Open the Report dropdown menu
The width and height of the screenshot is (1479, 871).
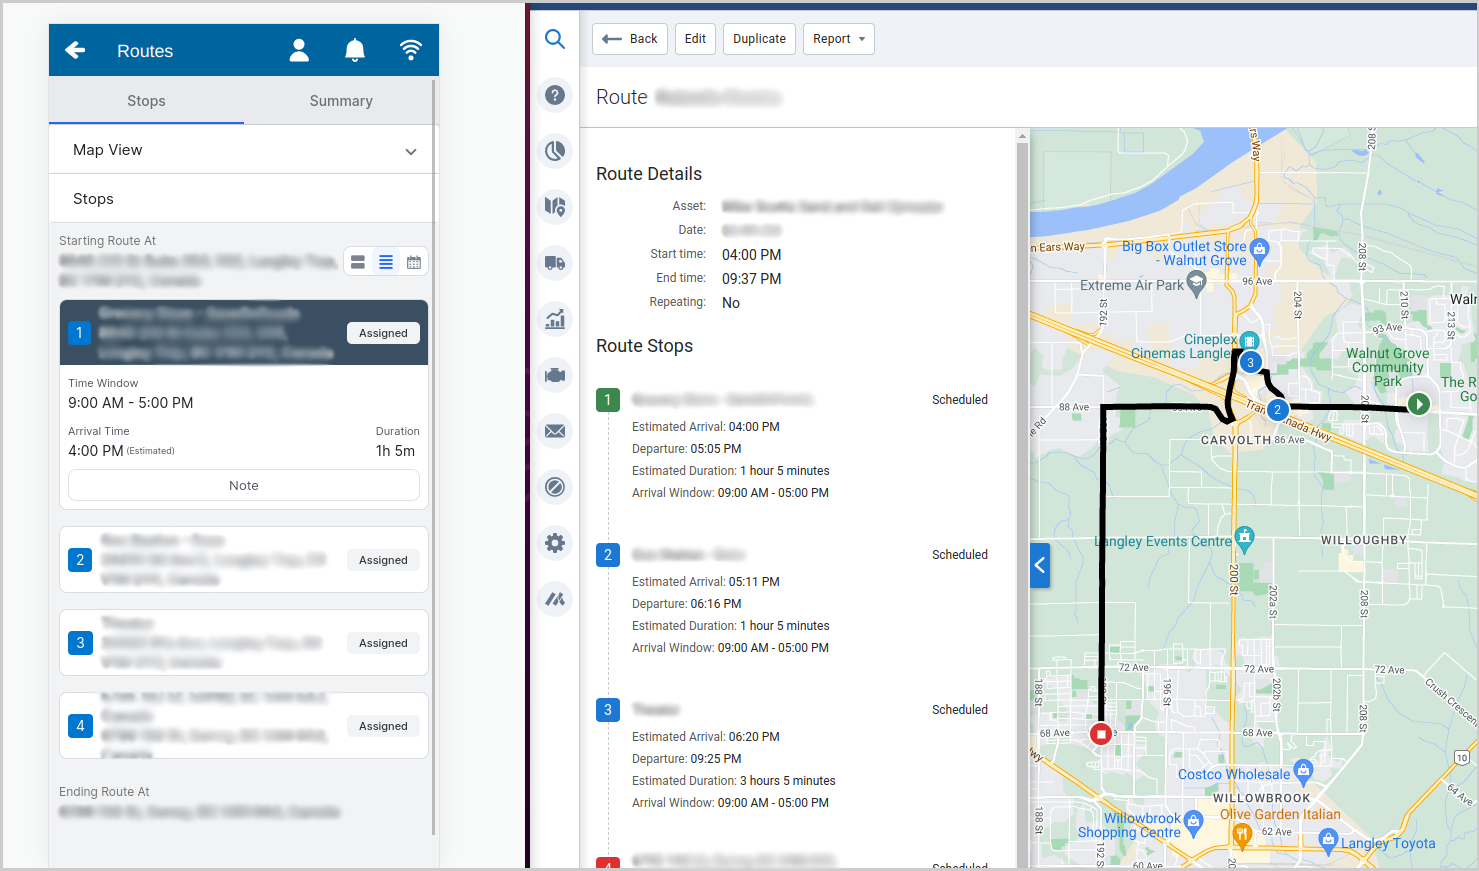[x=838, y=38]
